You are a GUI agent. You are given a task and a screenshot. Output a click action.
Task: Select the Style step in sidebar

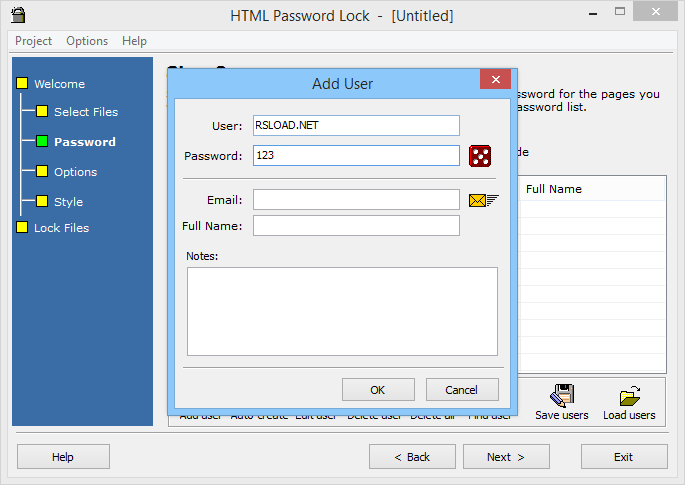68,202
